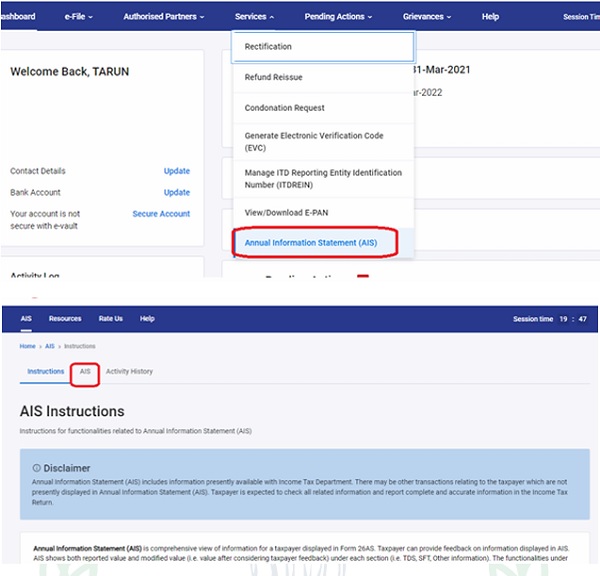Switch to the AIS tab
600x576 pixels.
(x=85, y=371)
